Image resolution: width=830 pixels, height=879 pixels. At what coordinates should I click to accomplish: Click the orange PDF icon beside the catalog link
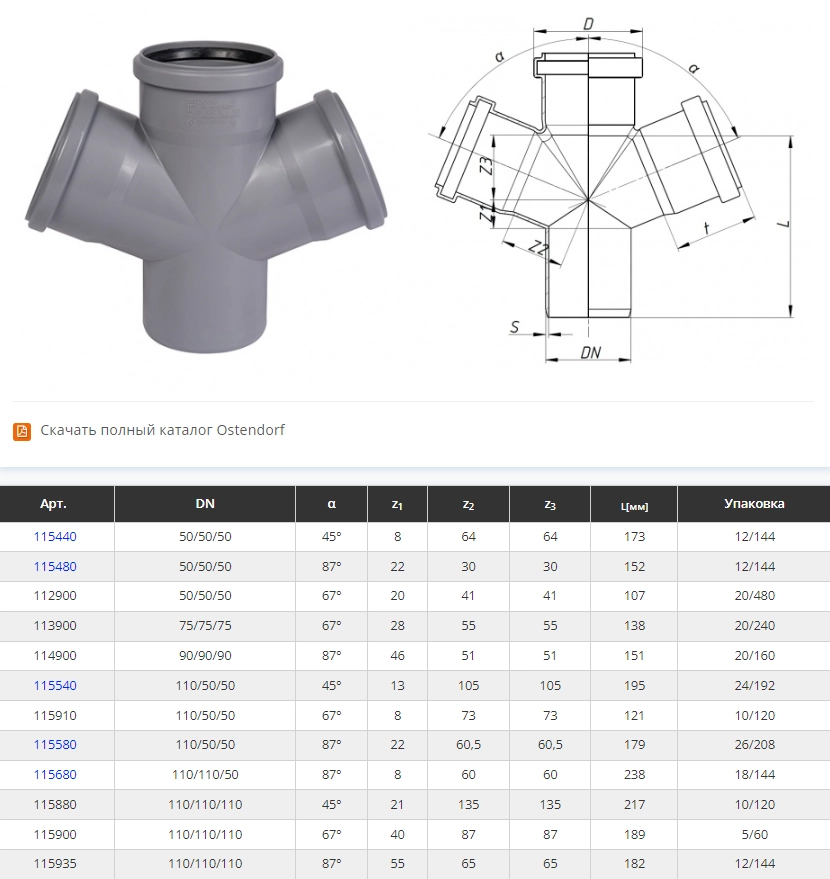click(x=22, y=431)
